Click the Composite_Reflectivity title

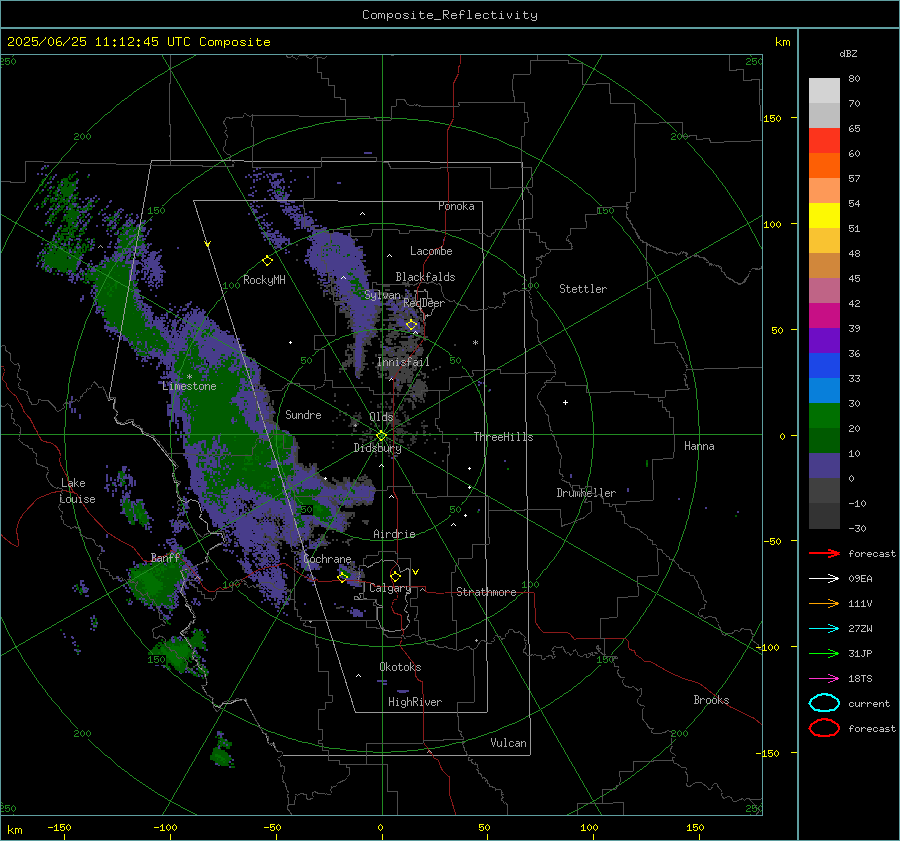(450, 15)
